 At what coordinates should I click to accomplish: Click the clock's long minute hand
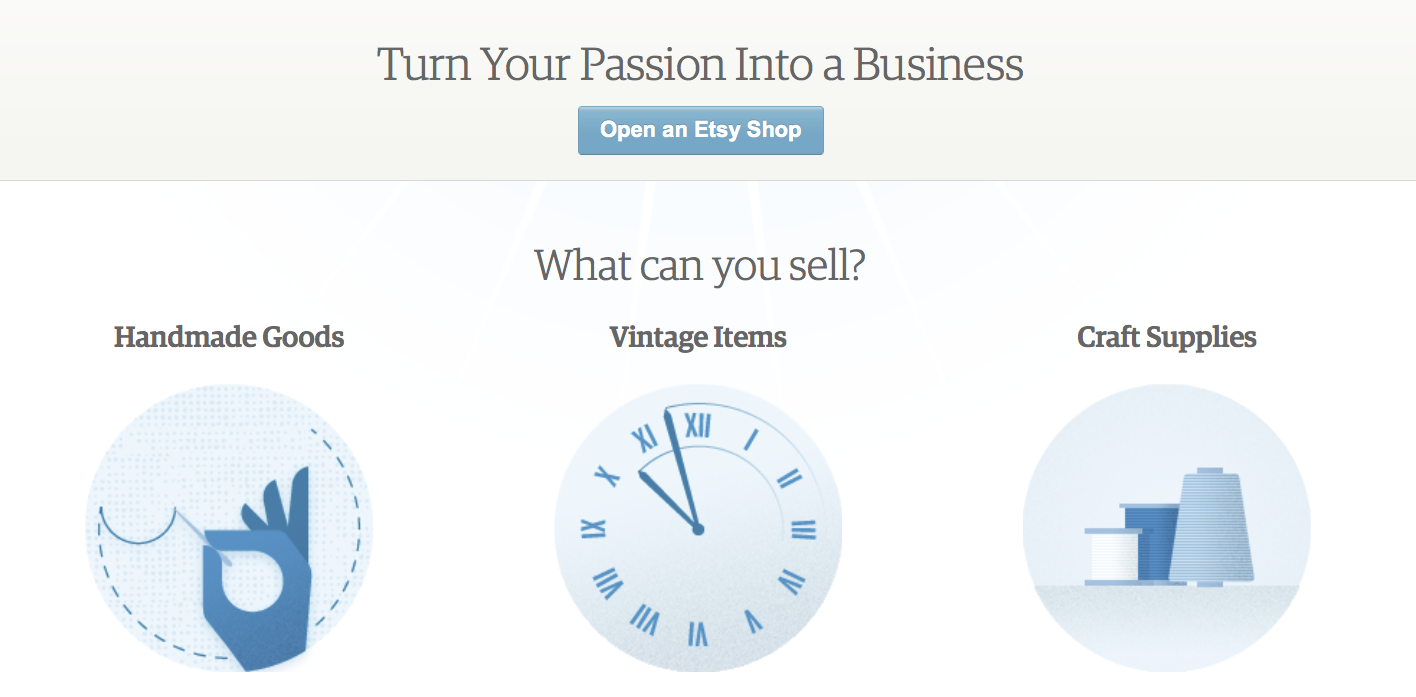681,468
